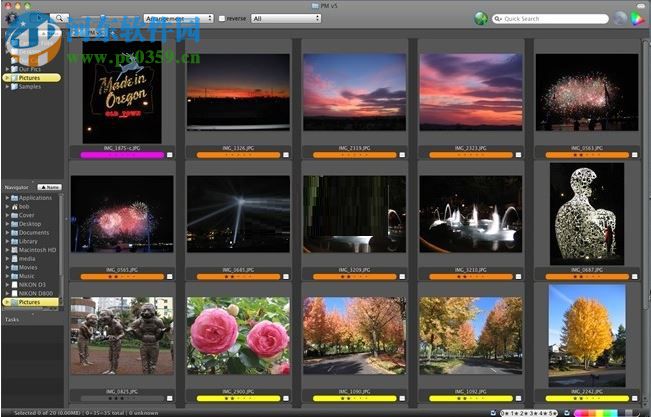The width and height of the screenshot is (651, 417).
Task: Click the Applications folder icon in the Navigator
Action: point(15,198)
